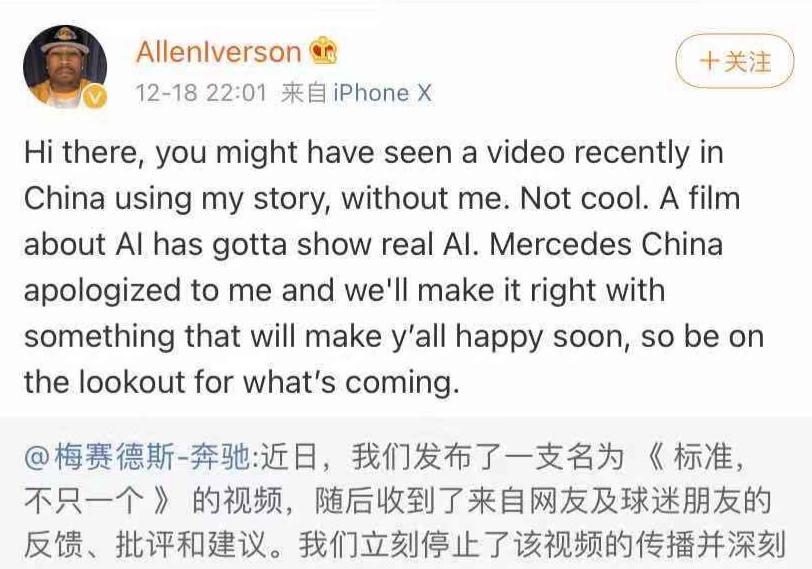
Task: Tap the line starting with 不只一个》的视频
Action: click(x=398, y=501)
